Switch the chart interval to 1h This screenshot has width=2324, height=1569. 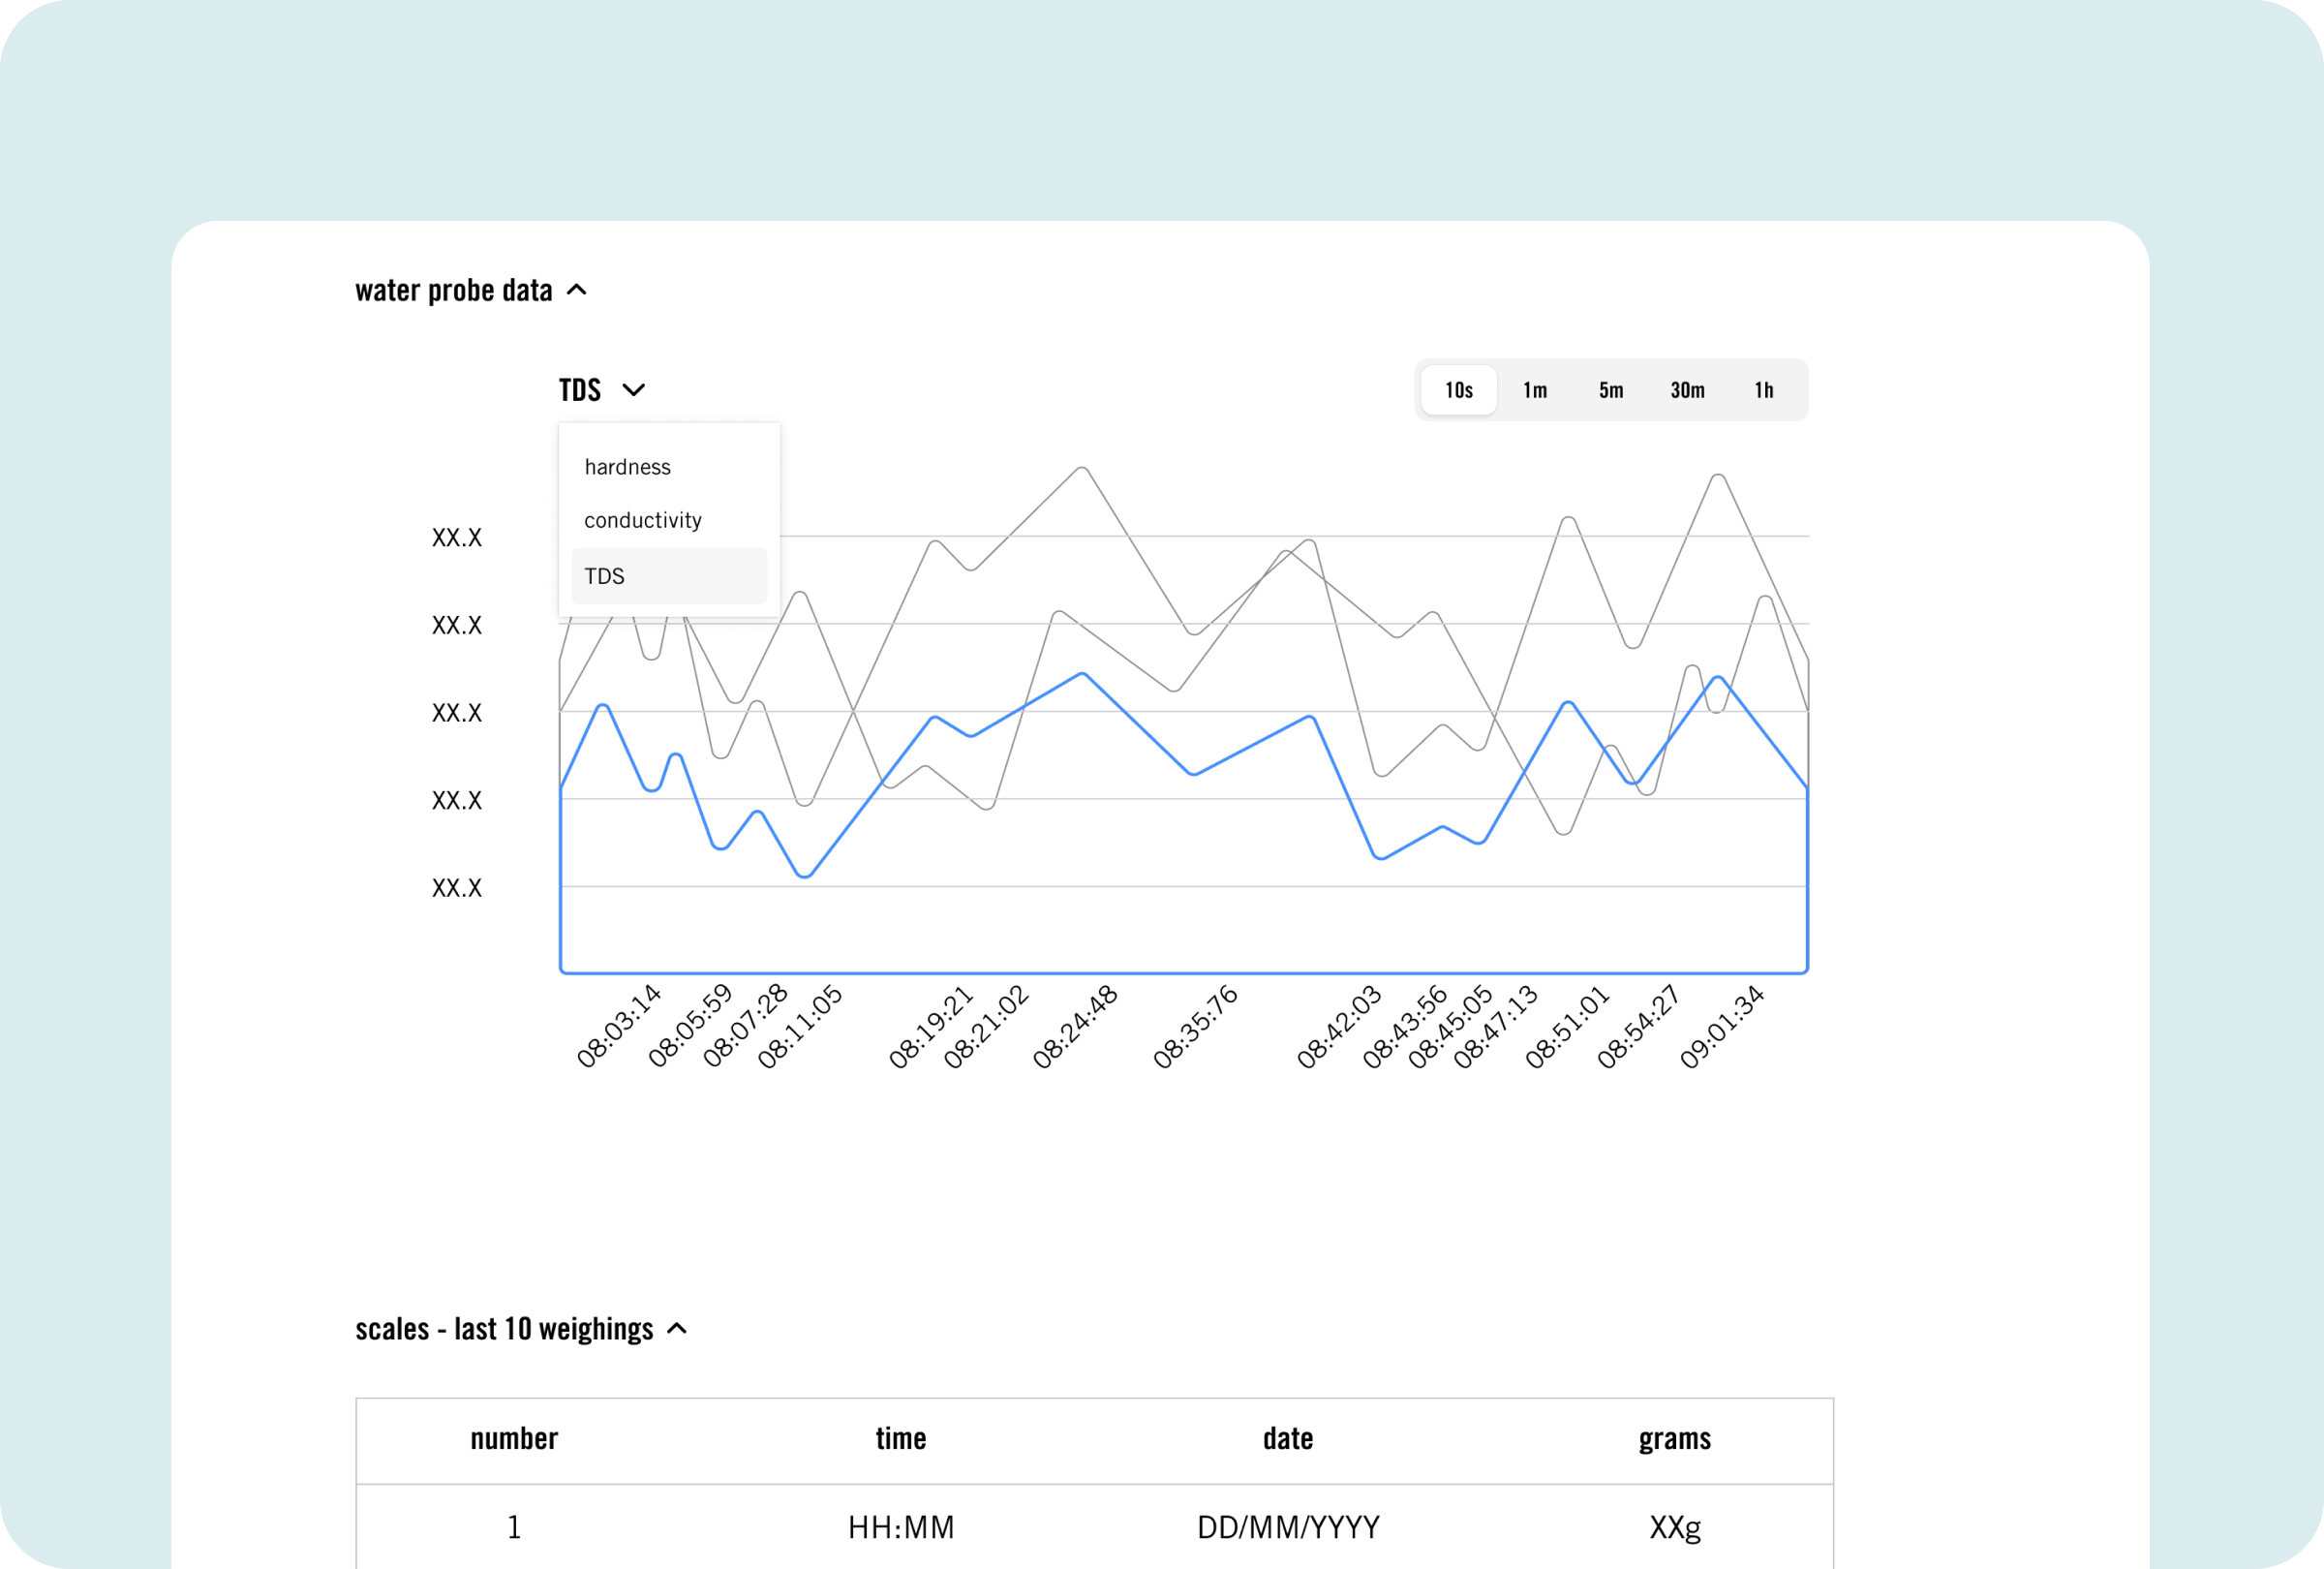click(x=1764, y=390)
